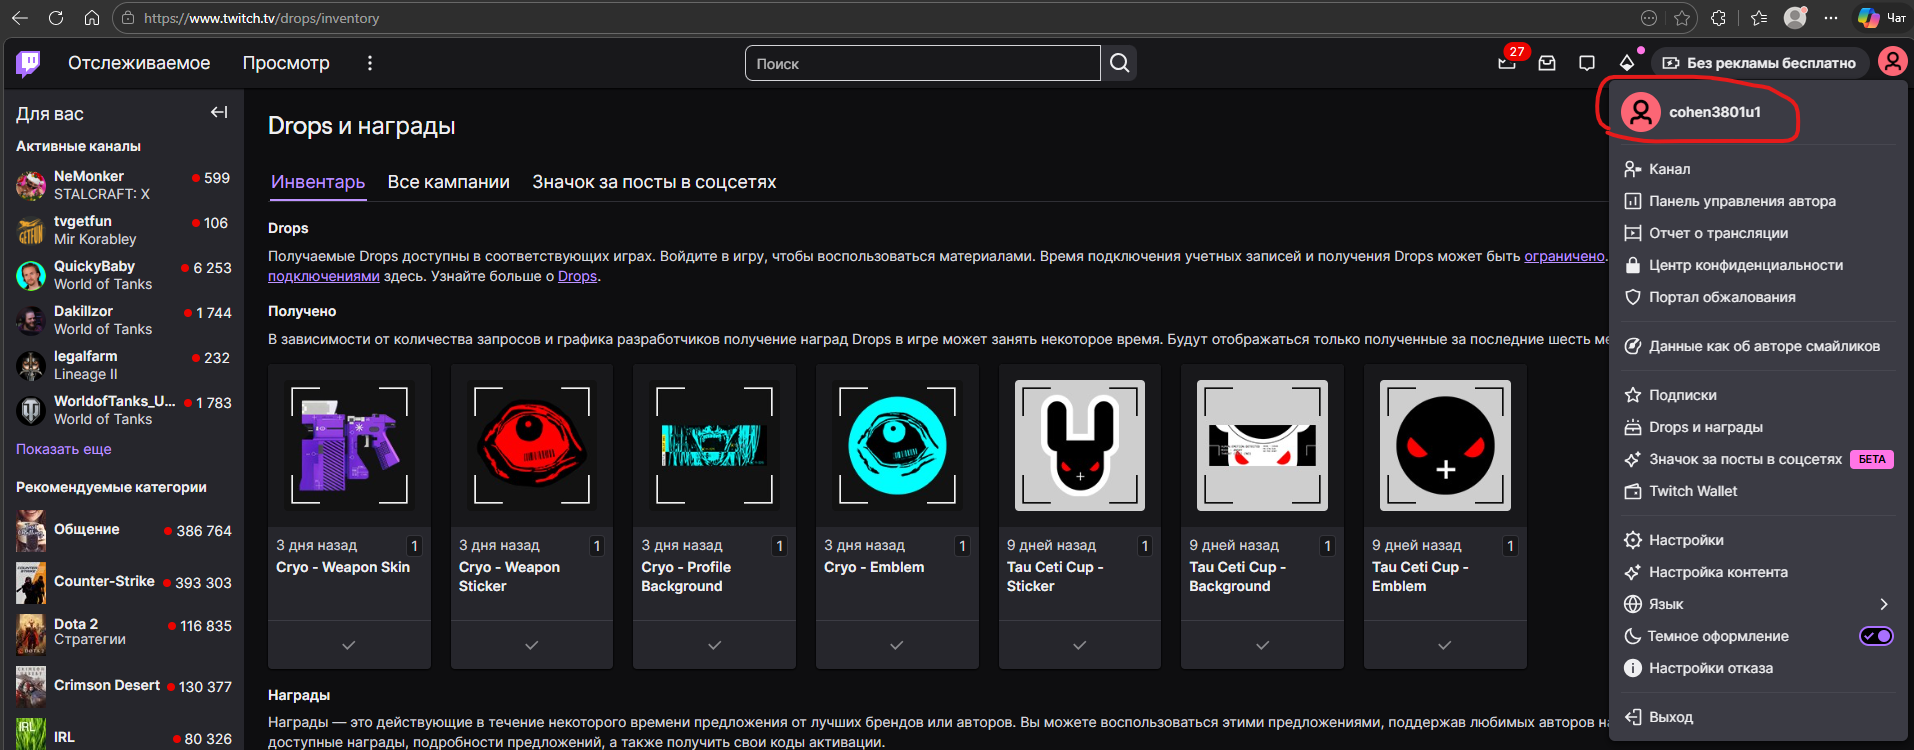Open the notifications inbox icon
Screen dimensions: 1914x750
(x=1547, y=63)
